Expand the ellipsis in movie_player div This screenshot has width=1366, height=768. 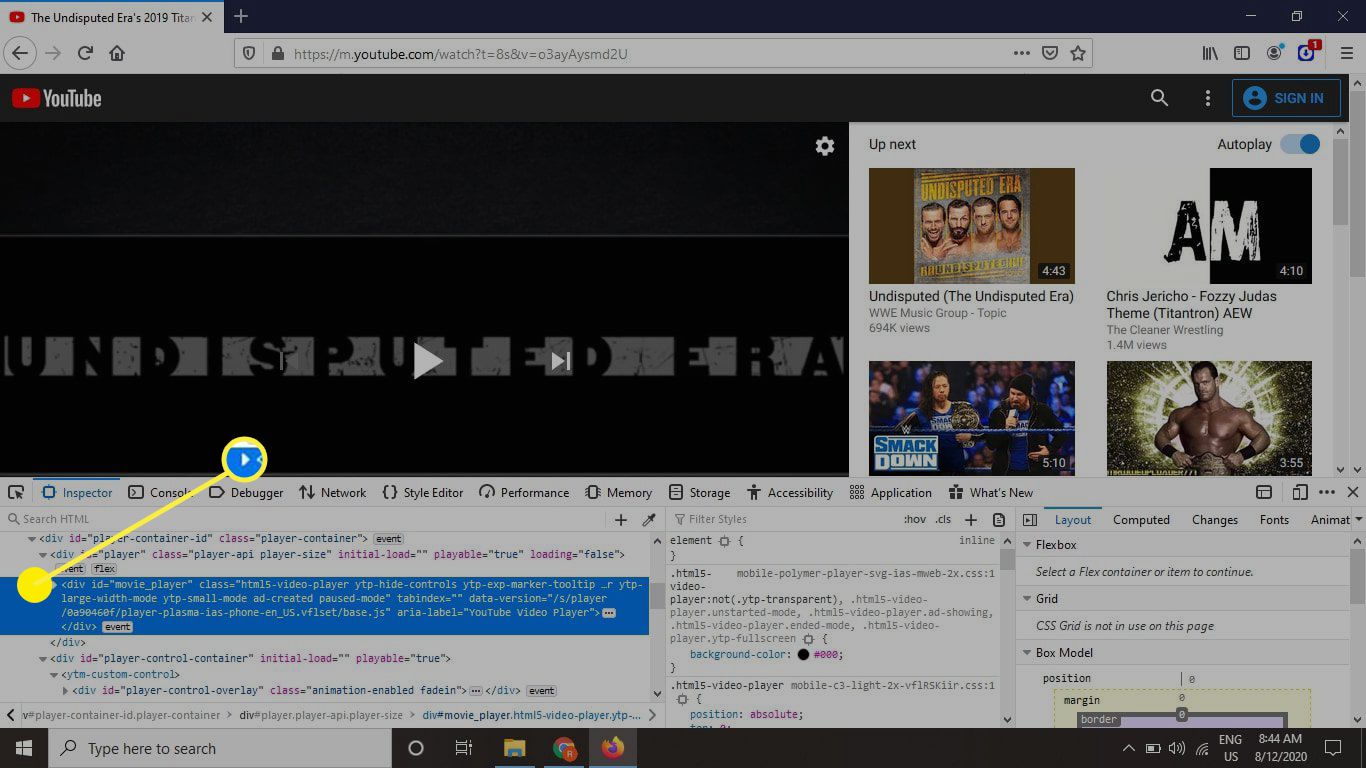[609, 612]
